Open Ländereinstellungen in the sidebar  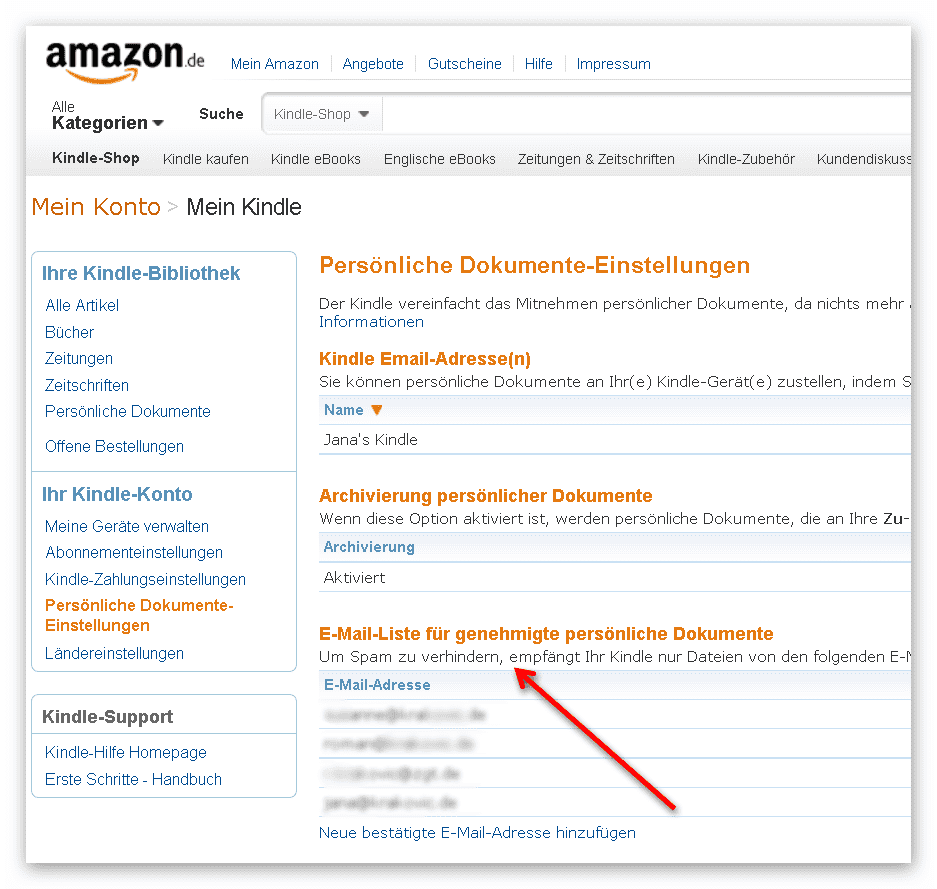coord(114,653)
